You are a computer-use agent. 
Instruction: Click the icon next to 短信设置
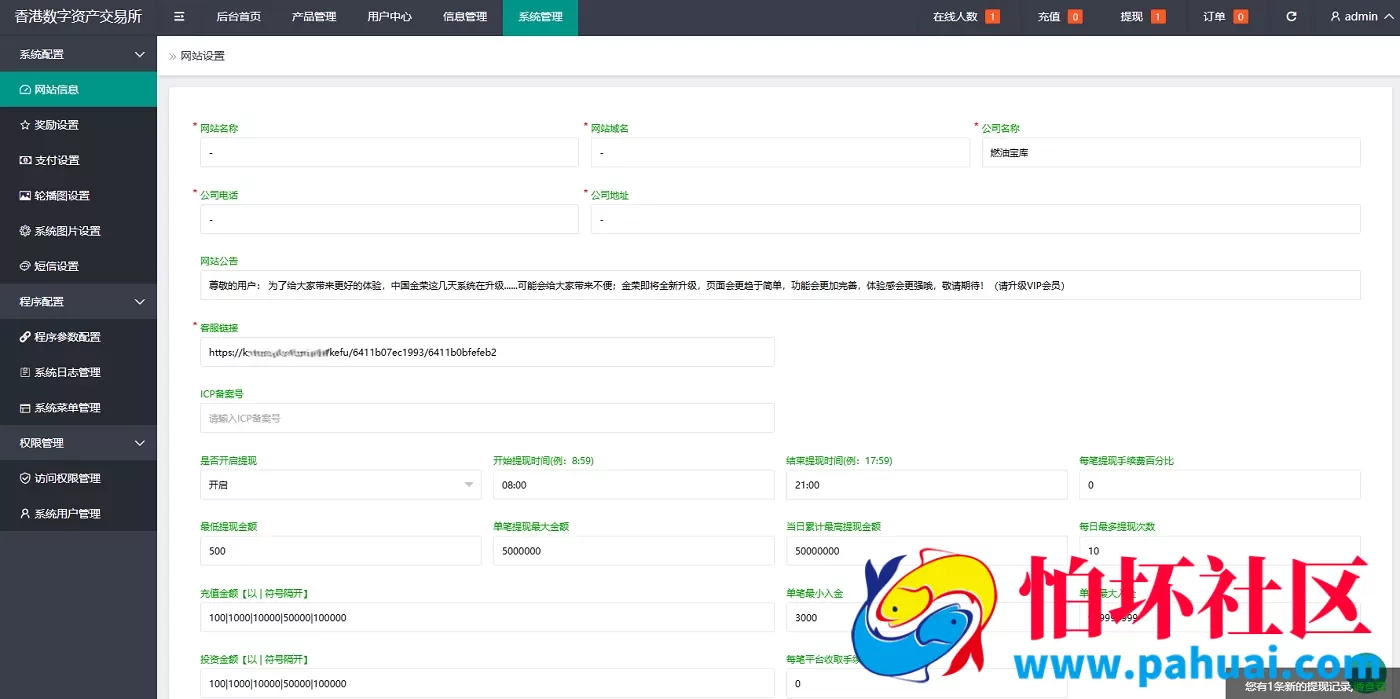pyautogui.click(x=26, y=266)
